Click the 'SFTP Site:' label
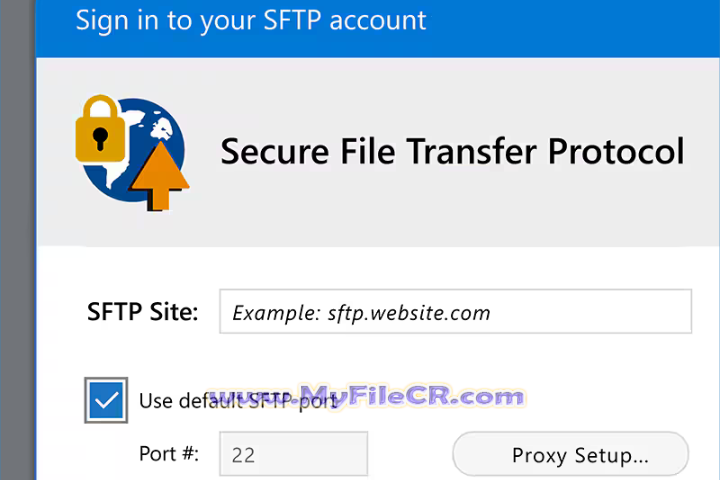 point(142,312)
